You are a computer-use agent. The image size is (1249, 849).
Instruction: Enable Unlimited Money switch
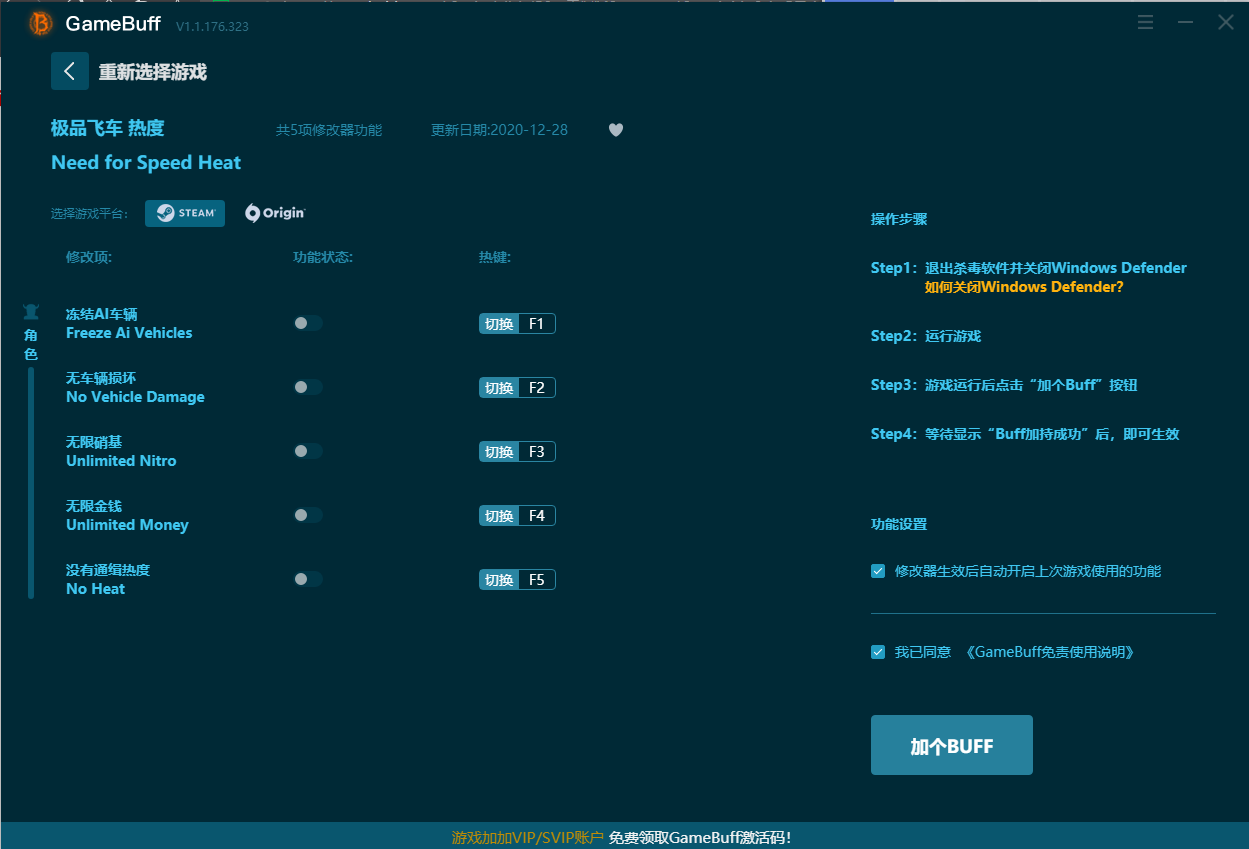click(x=308, y=515)
